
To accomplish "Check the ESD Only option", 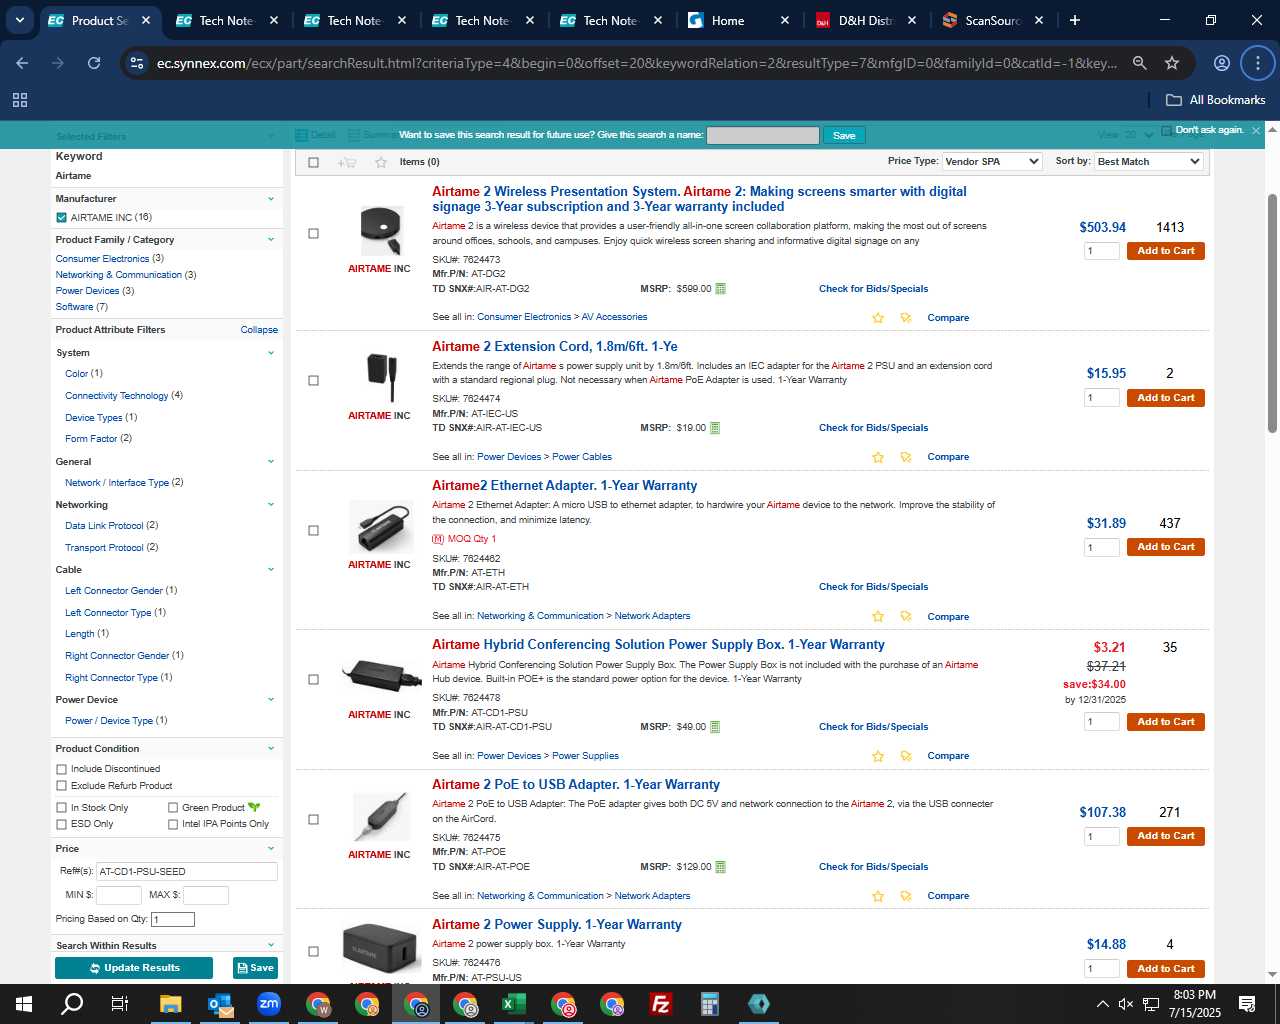I will (61, 825).
